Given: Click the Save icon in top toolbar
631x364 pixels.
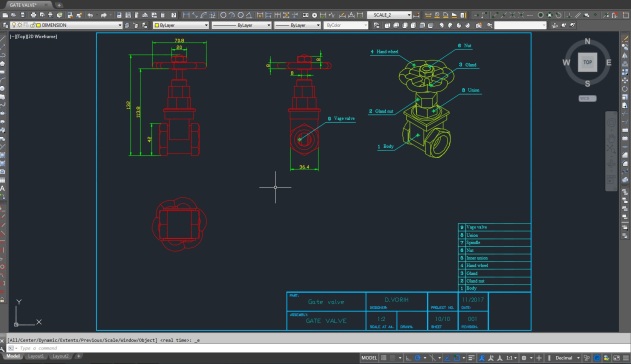Looking at the screenshot, I should click(23, 15).
